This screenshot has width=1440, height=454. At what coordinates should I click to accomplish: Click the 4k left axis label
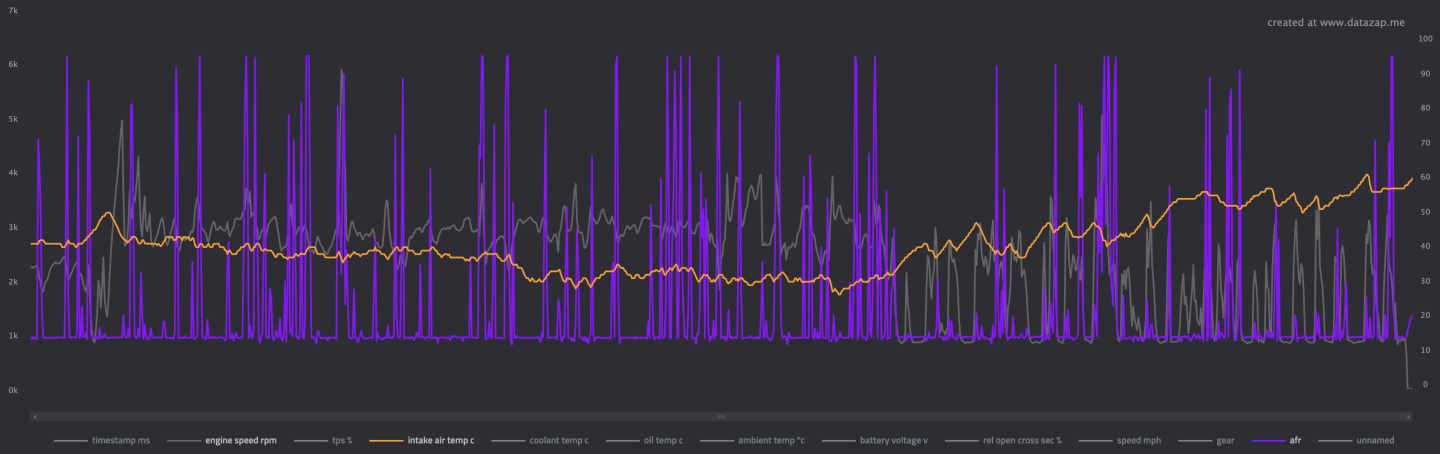tap(13, 173)
